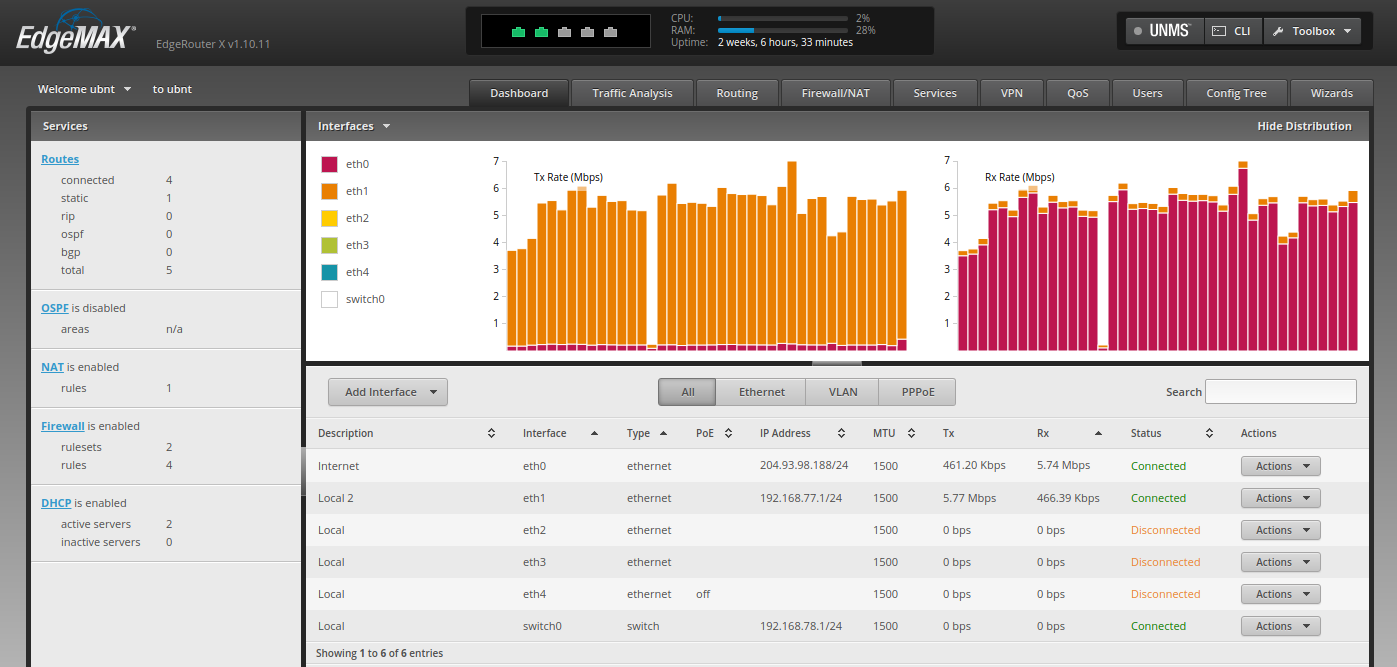
Task: Open the Toolbox dropdown
Action: [x=1312, y=31]
